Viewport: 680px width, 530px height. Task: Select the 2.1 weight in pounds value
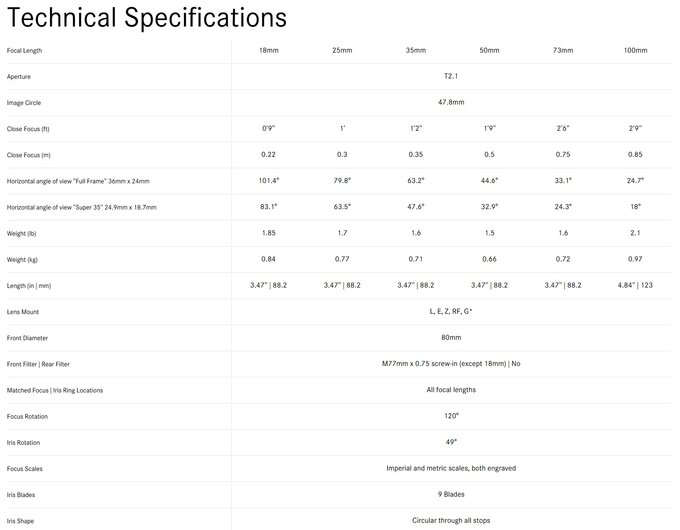(x=635, y=233)
